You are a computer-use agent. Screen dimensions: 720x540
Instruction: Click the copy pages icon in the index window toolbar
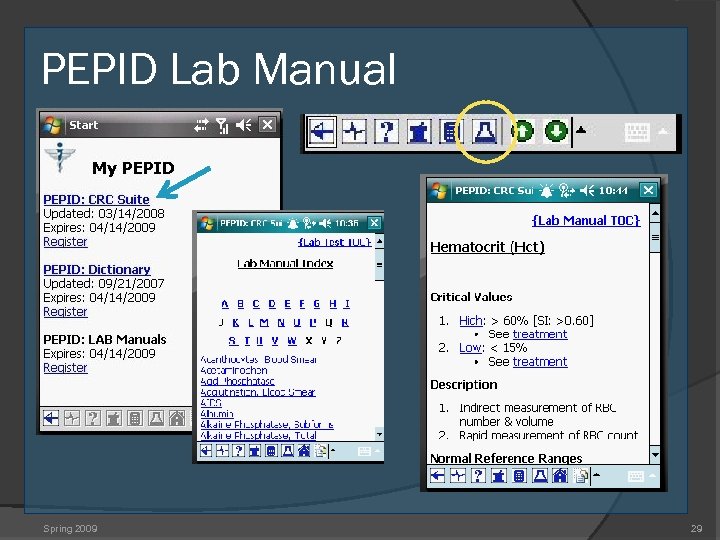(321, 451)
